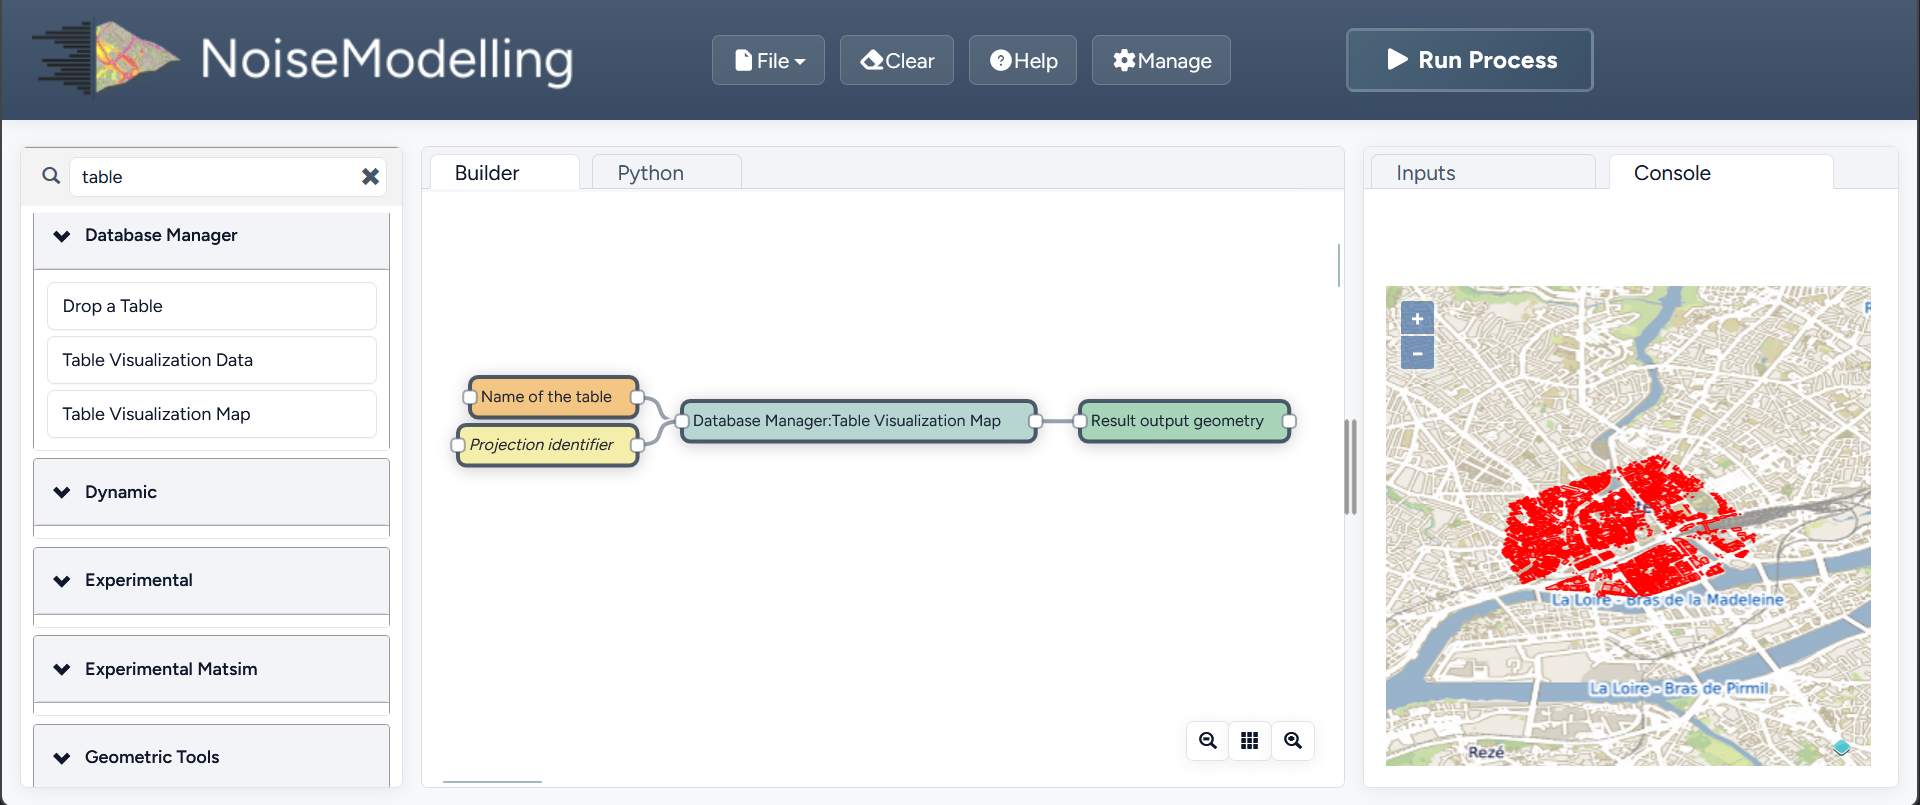Click the output port of 'Name of the table'
Screen dimensions: 1920x805
pos(637,397)
